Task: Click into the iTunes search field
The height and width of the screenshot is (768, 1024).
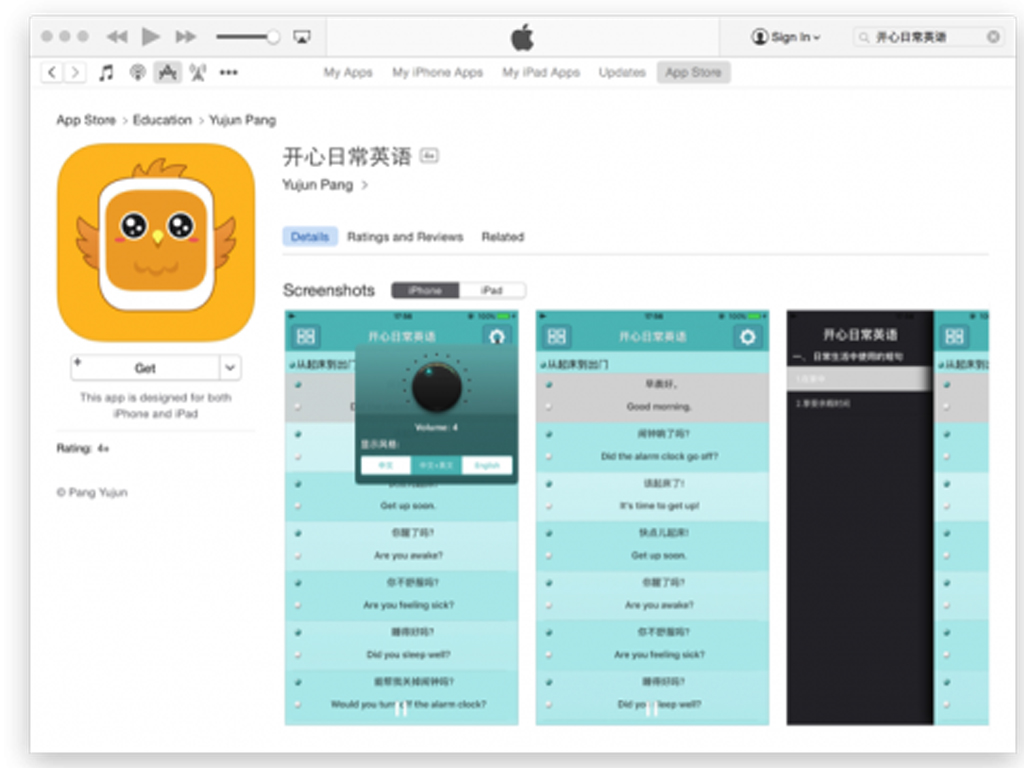Action: point(927,37)
